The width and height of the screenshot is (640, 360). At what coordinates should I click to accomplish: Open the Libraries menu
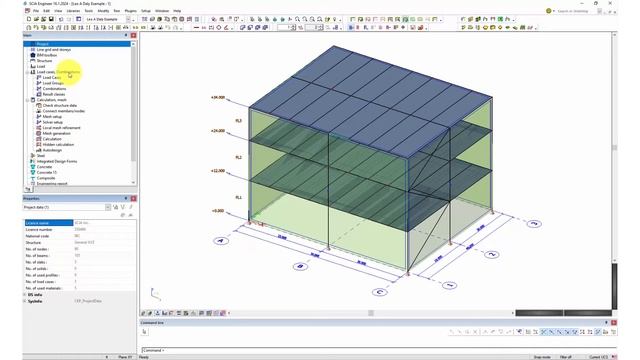click(73, 11)
